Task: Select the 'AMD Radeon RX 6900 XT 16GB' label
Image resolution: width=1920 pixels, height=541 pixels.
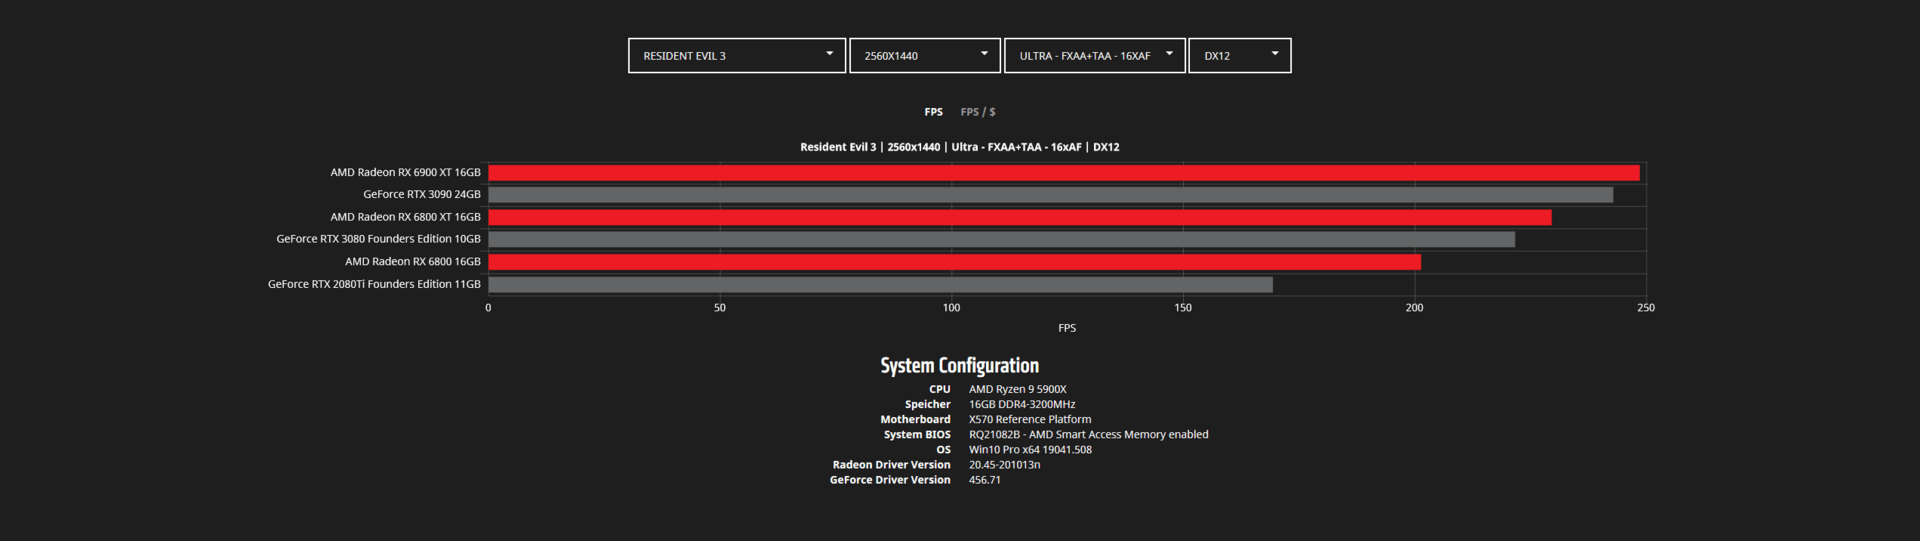Action: pyautogui.click(x=405, y=173)
